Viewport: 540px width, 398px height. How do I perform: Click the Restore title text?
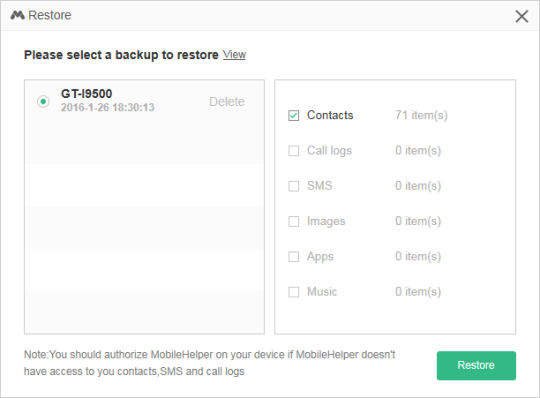tap(50, 15)
